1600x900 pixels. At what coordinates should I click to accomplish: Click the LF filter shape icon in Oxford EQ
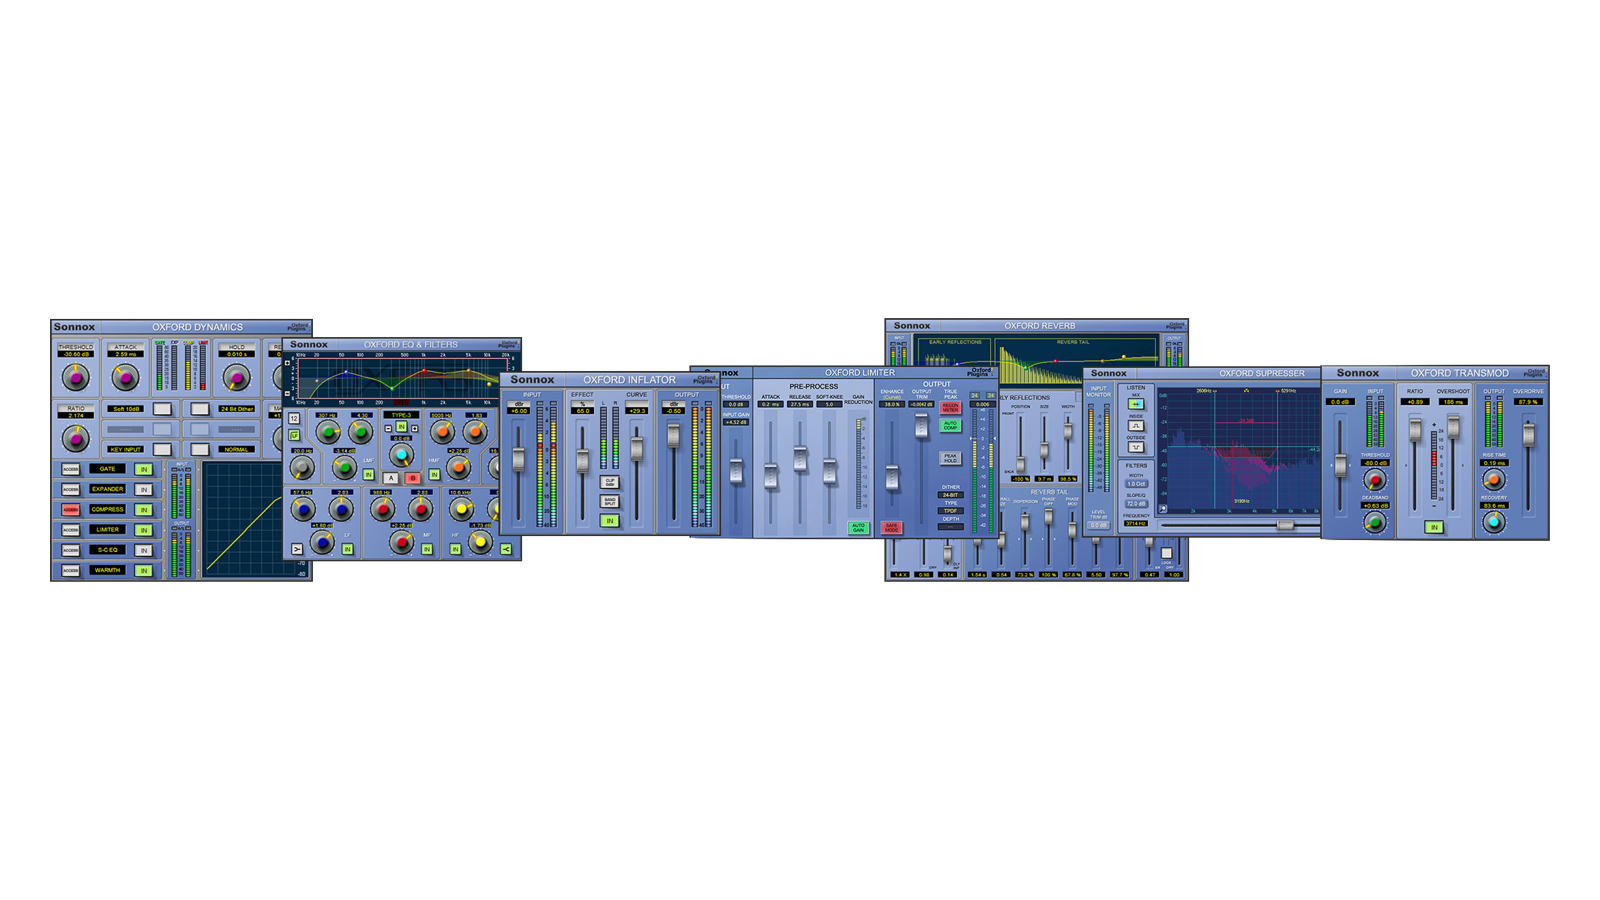[294, 435]
